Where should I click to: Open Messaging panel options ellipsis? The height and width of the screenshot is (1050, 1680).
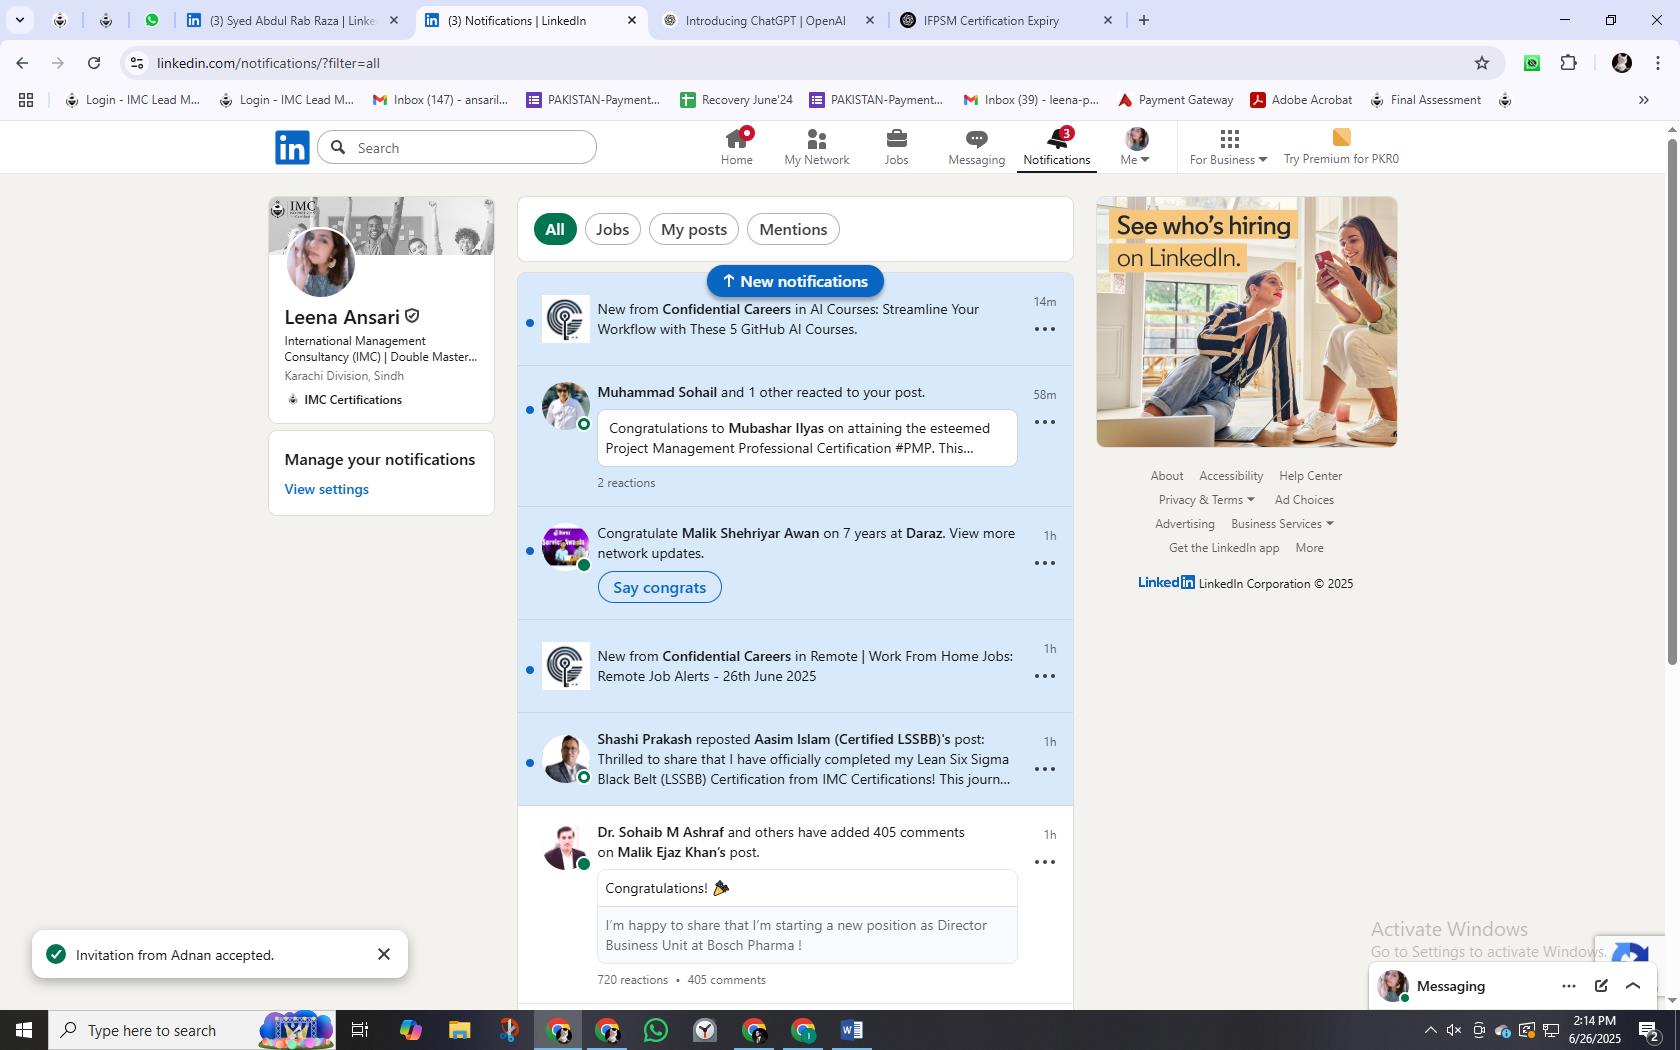click(x=1569, y=986)
